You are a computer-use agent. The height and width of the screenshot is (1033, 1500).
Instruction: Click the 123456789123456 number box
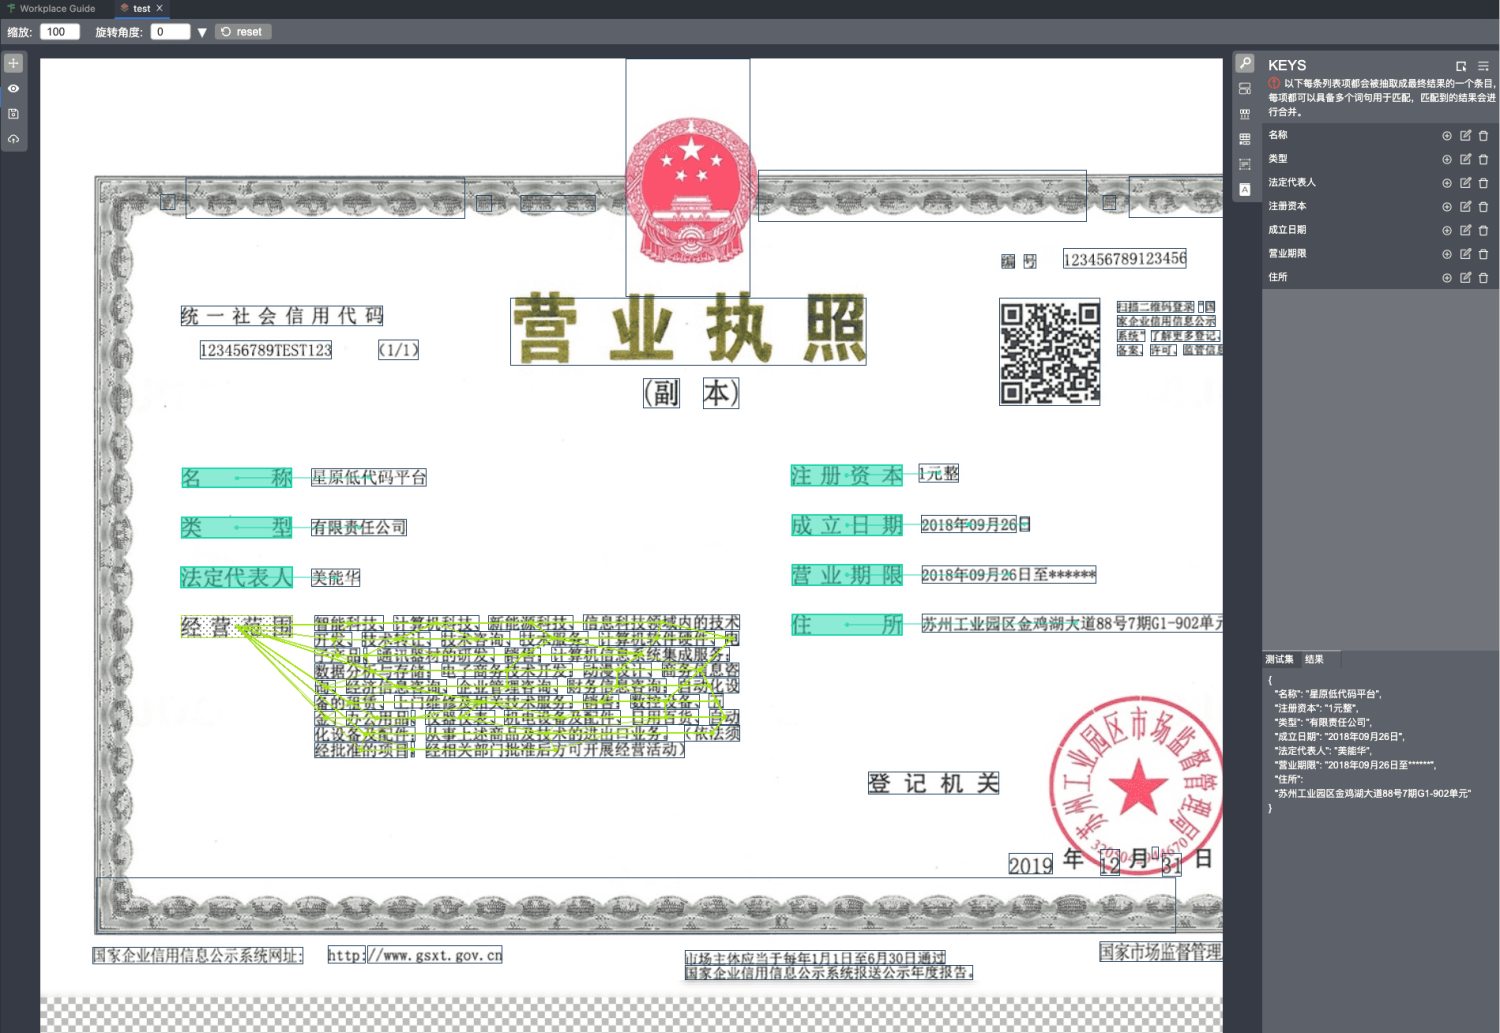[1125, 259]
